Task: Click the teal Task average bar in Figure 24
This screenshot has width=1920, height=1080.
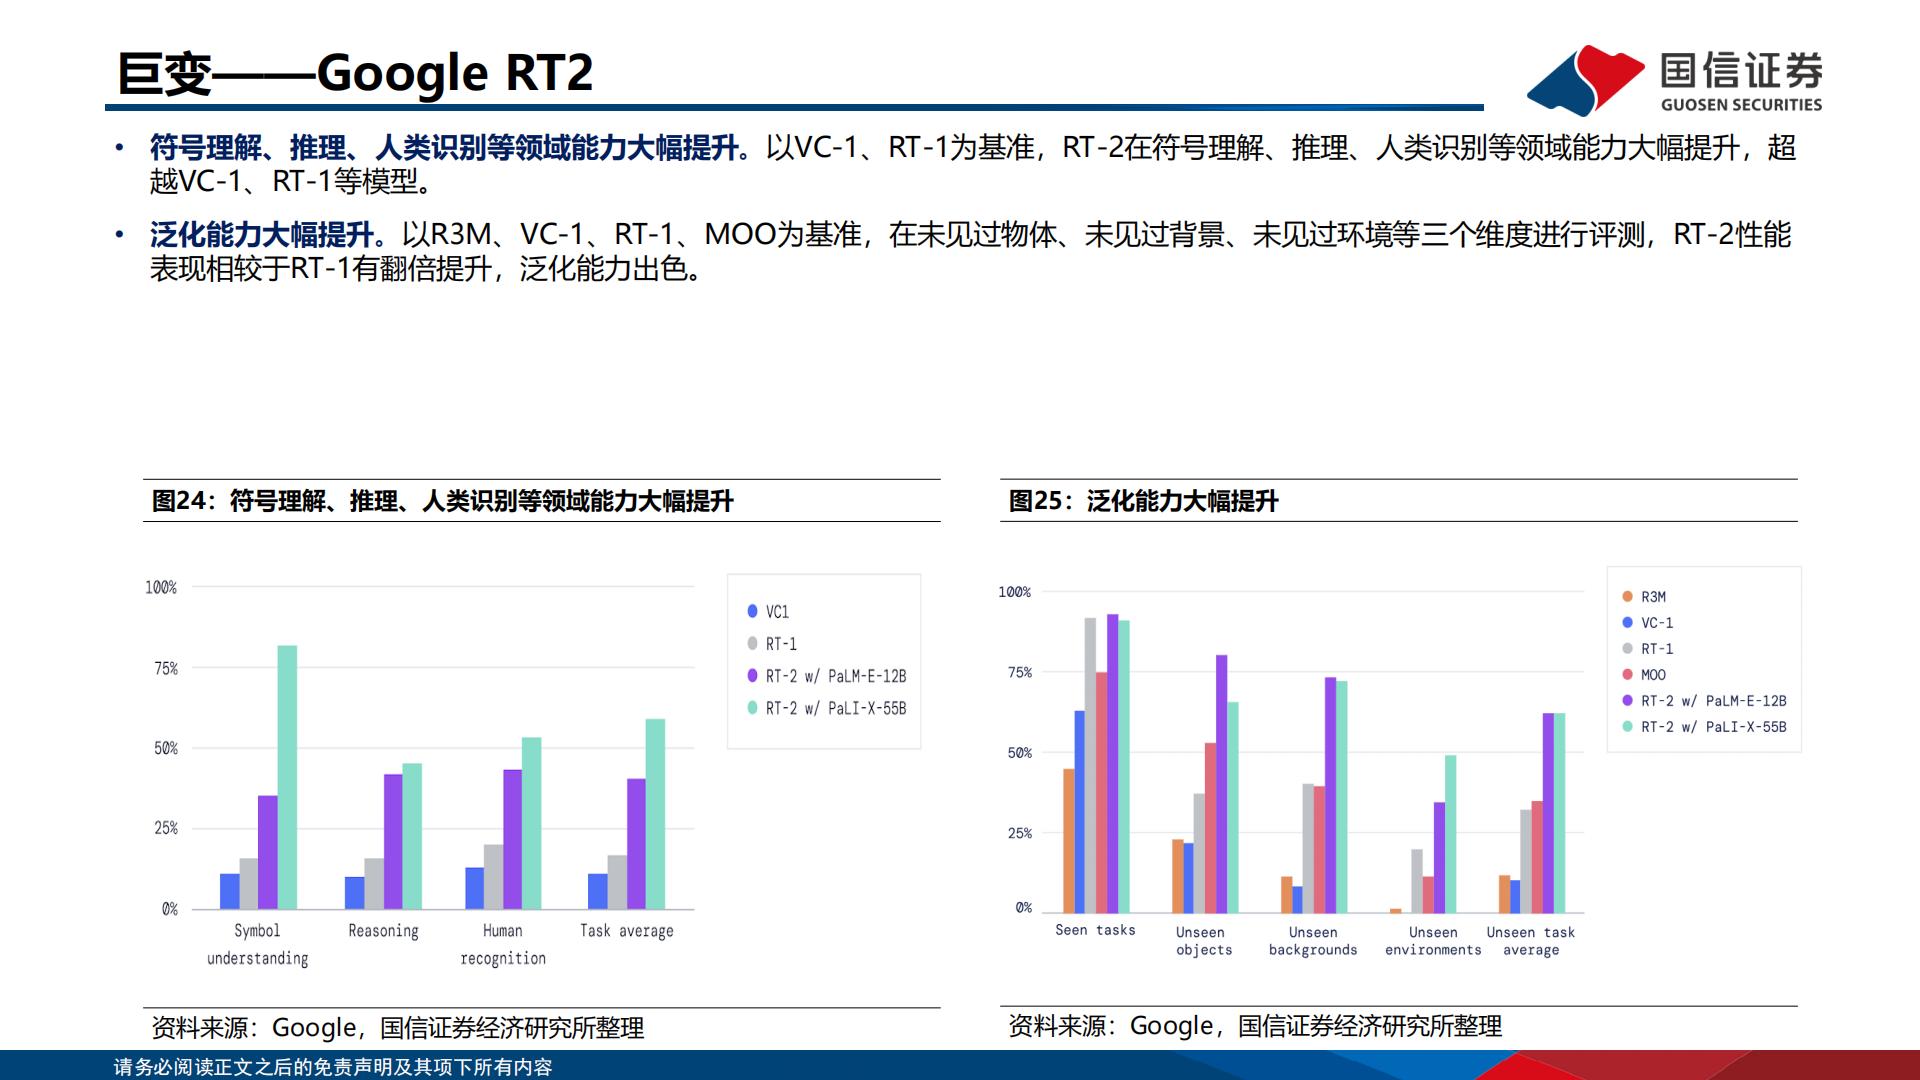Action: [x=655, y=814]
